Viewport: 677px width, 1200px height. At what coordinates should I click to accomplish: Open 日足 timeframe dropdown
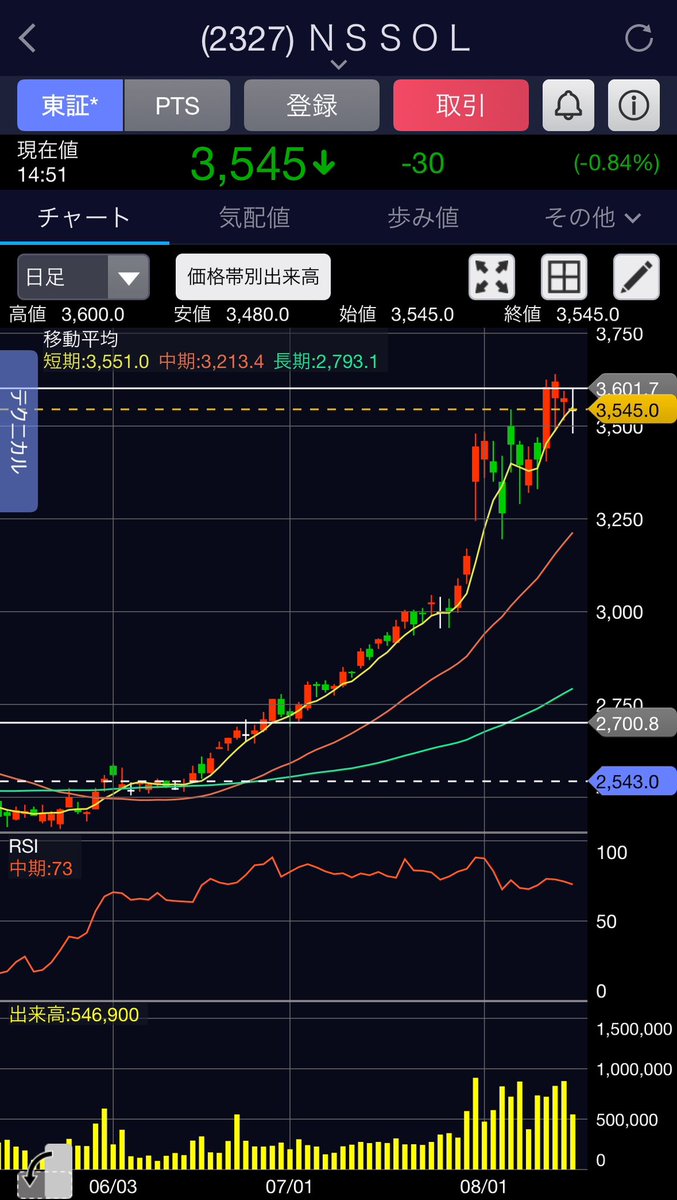coord(83,277)
